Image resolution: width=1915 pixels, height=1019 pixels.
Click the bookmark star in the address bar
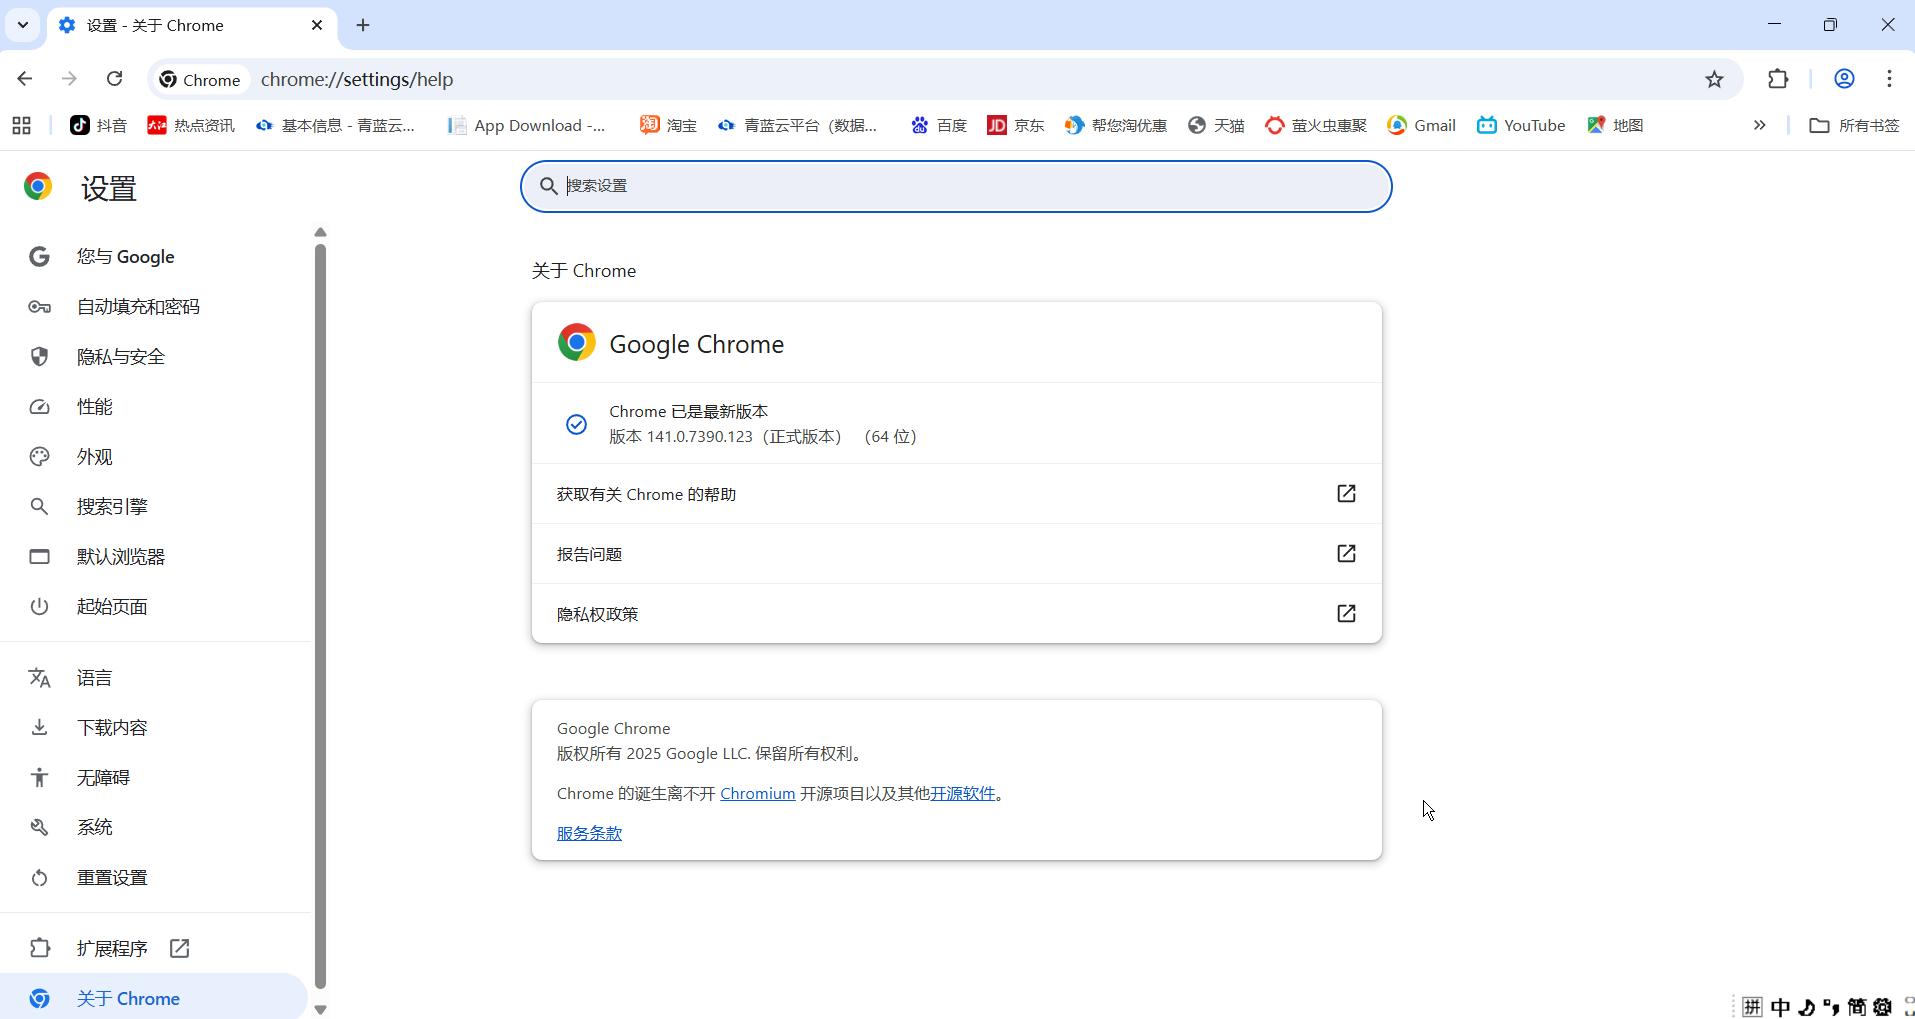(1714, 79)
